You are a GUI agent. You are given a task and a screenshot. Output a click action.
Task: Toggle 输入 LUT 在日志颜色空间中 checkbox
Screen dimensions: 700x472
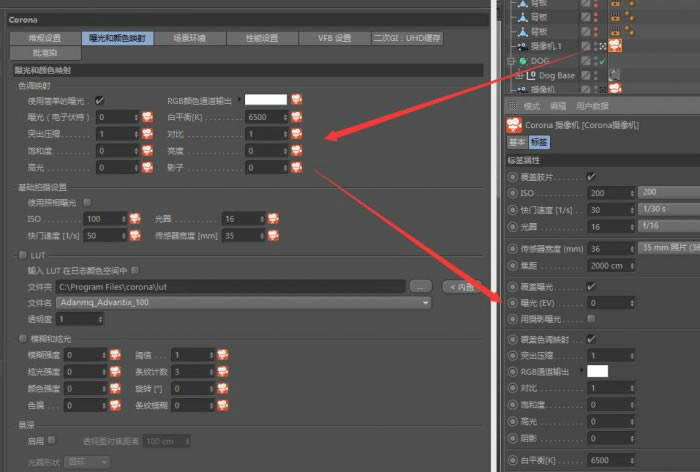point(135,270)
